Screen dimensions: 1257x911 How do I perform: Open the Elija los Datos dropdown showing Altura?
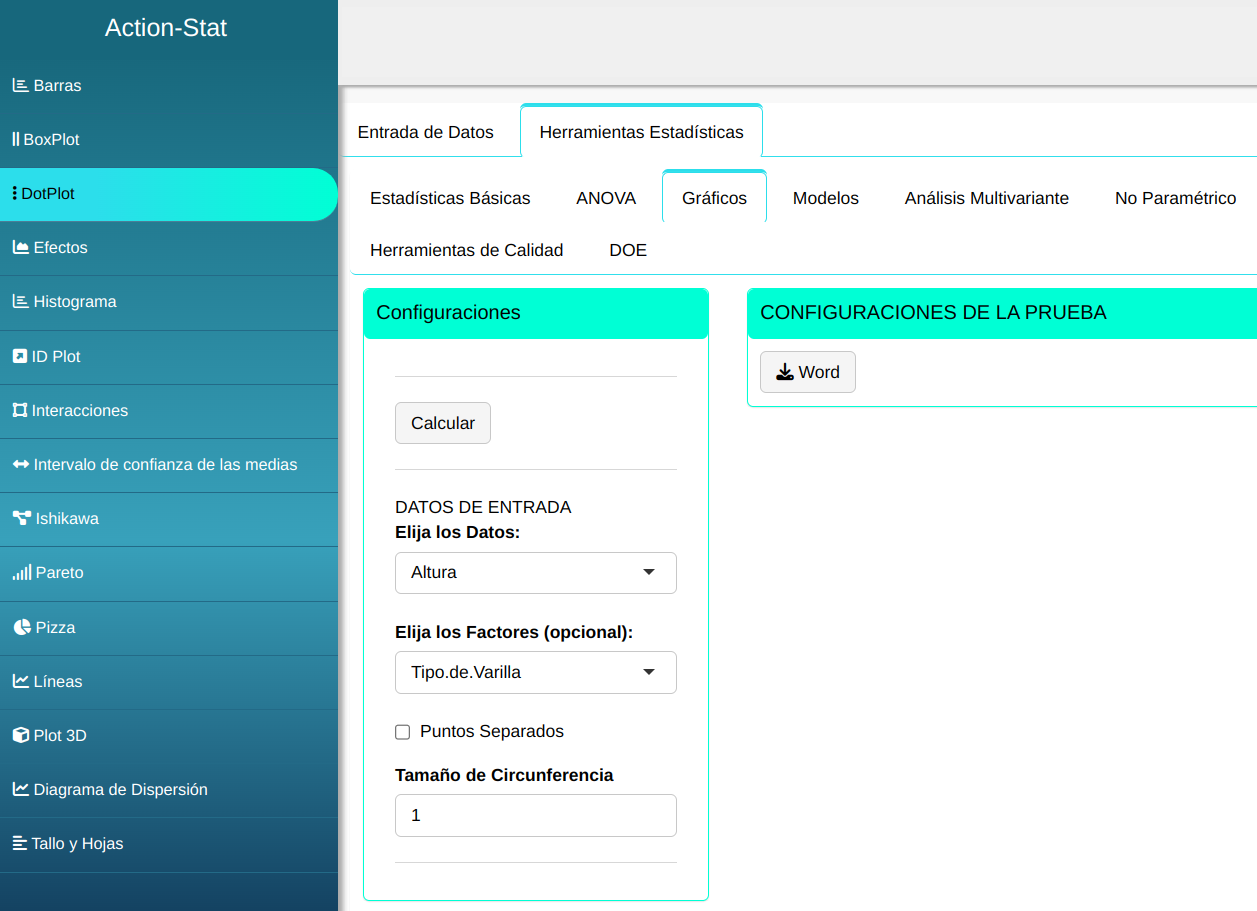point(535,573)
